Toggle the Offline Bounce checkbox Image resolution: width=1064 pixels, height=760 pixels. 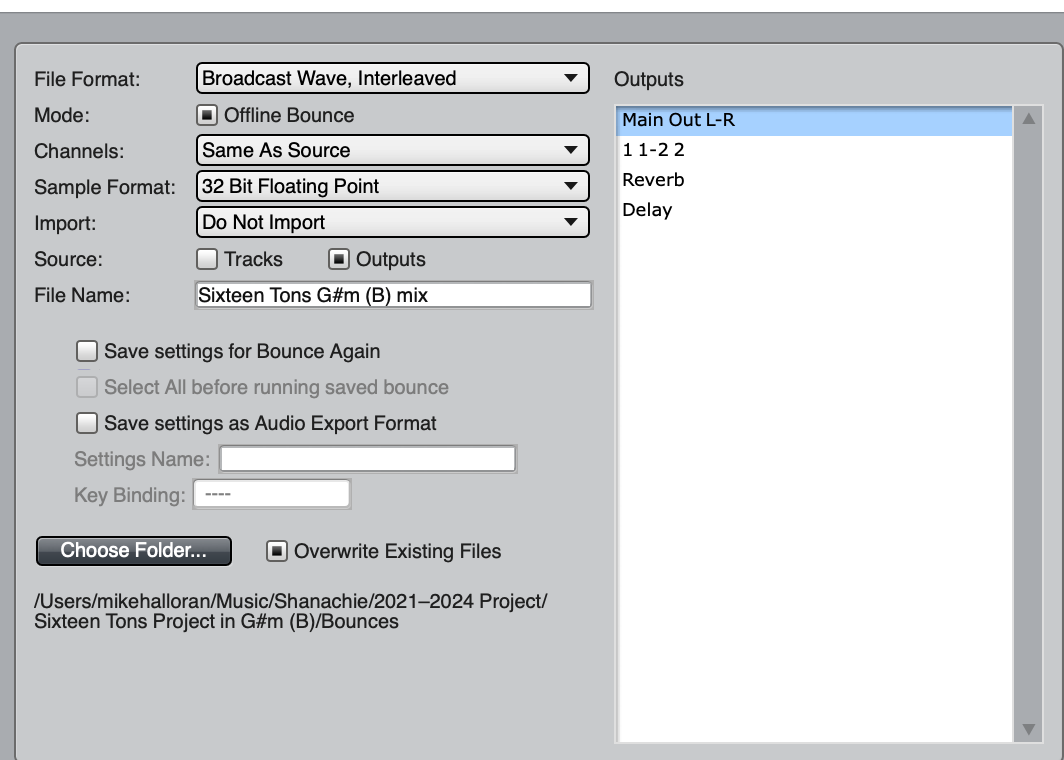[x=207, y=115]
